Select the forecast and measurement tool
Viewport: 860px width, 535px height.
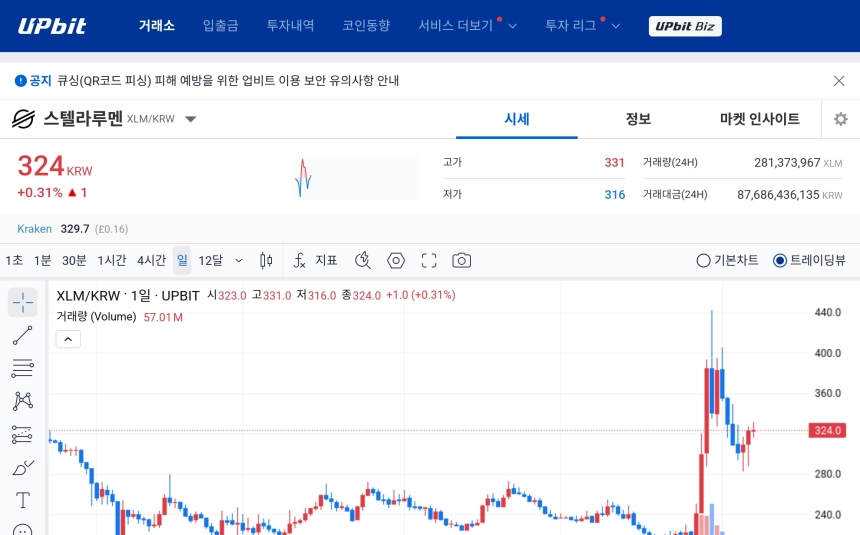click(22, 435)
